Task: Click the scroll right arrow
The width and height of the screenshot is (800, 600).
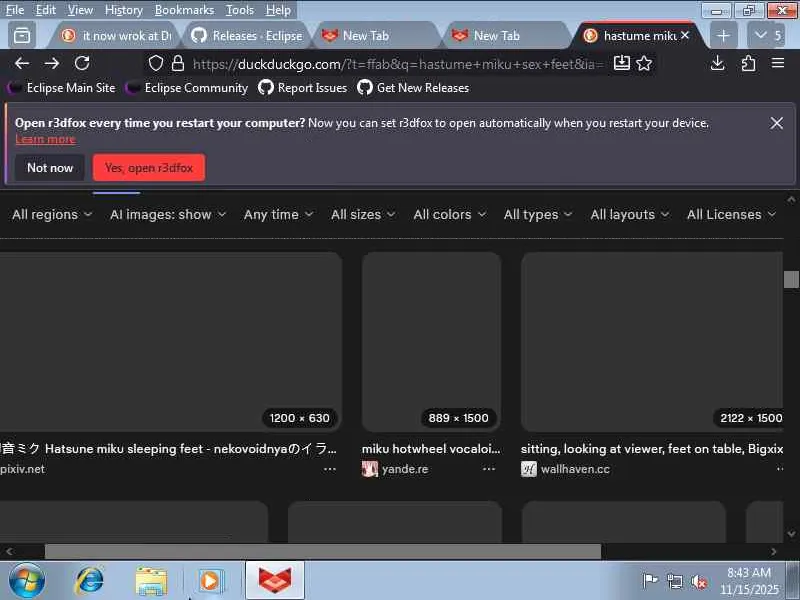Action: (x=773, y=551)
